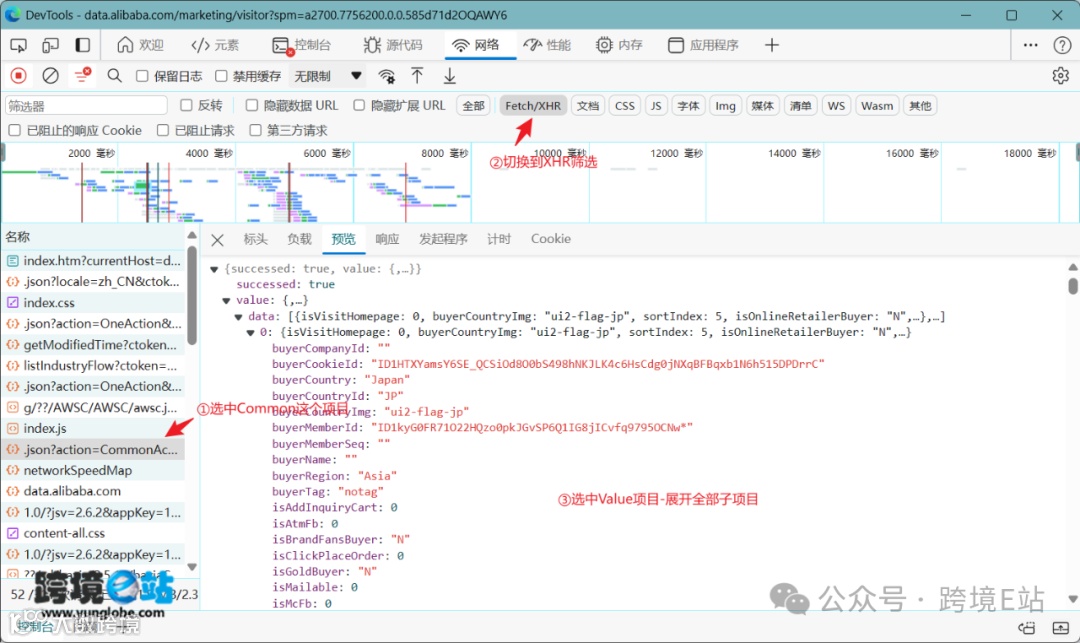The image size is (1080, 643).
Task: Switch to 发起程序 tab
Action: 443,239
